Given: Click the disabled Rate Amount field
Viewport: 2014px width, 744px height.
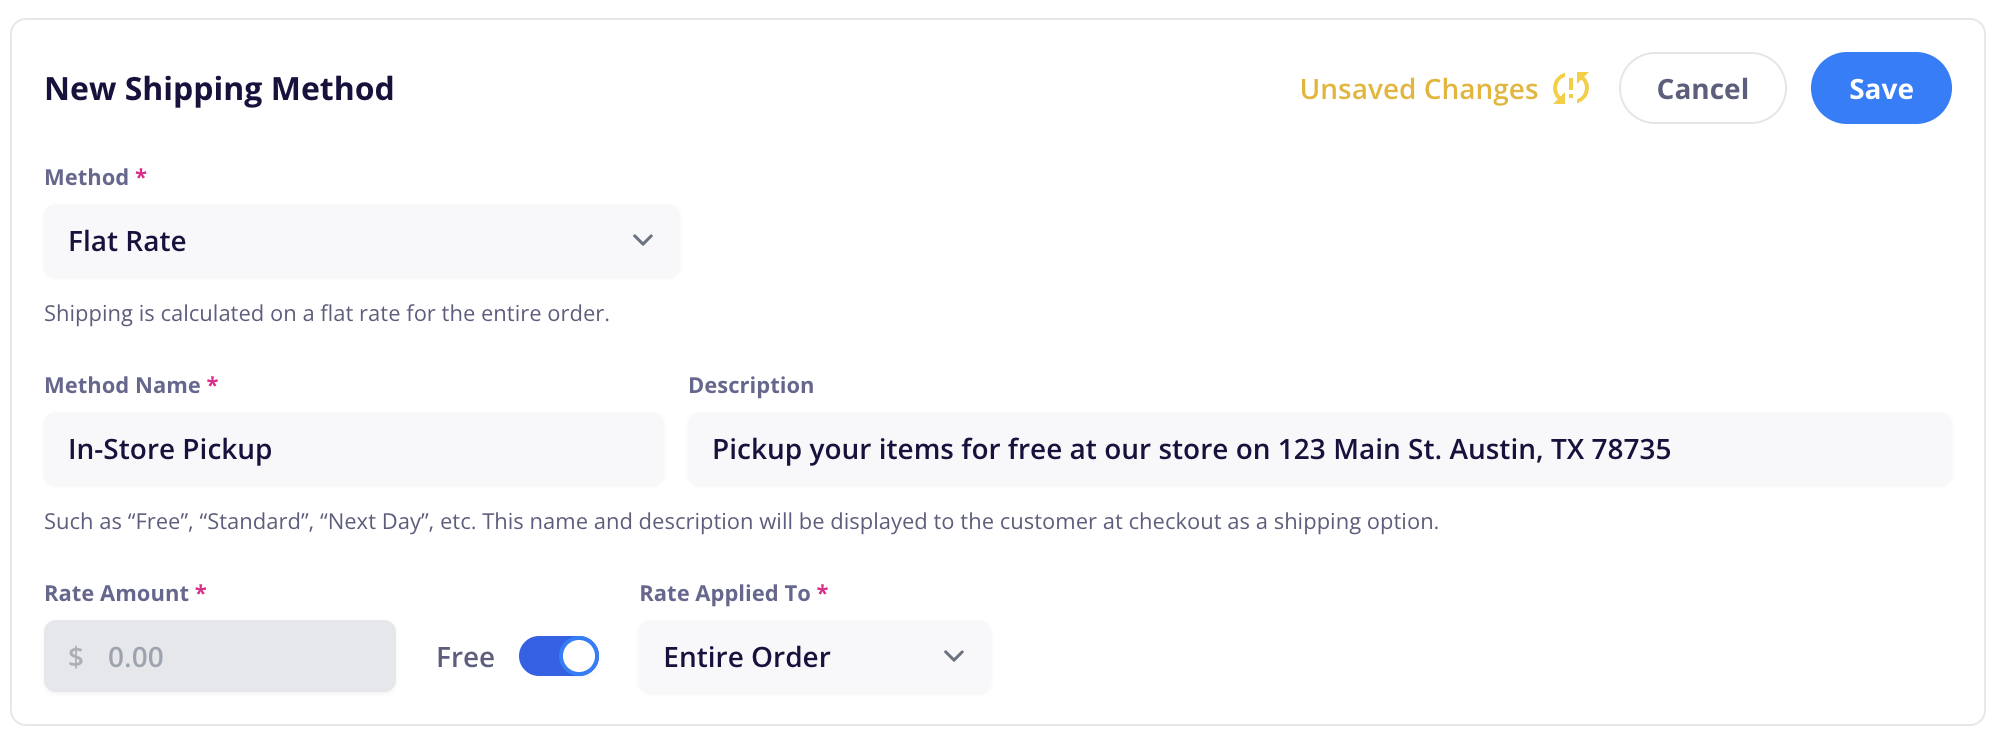Looking at the screenshot, I should pyautogui.click(x=220, y=656).
